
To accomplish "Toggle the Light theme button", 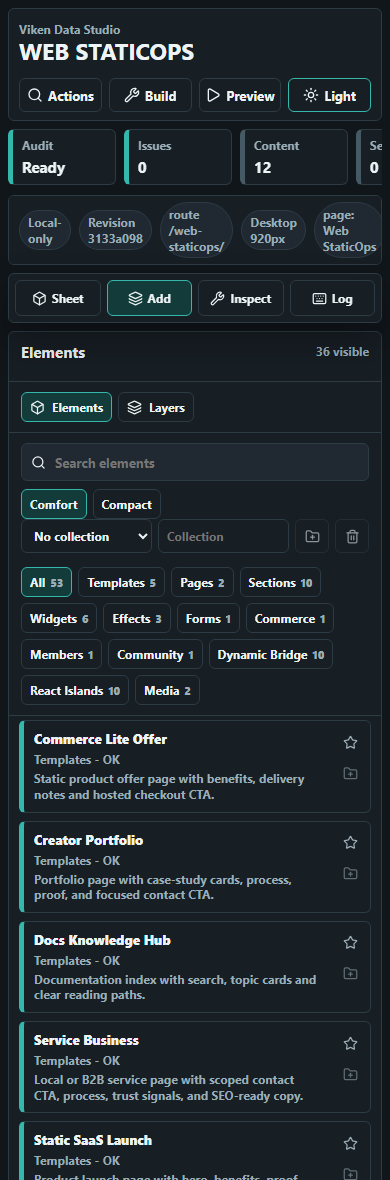I will (x=330, y=96).
